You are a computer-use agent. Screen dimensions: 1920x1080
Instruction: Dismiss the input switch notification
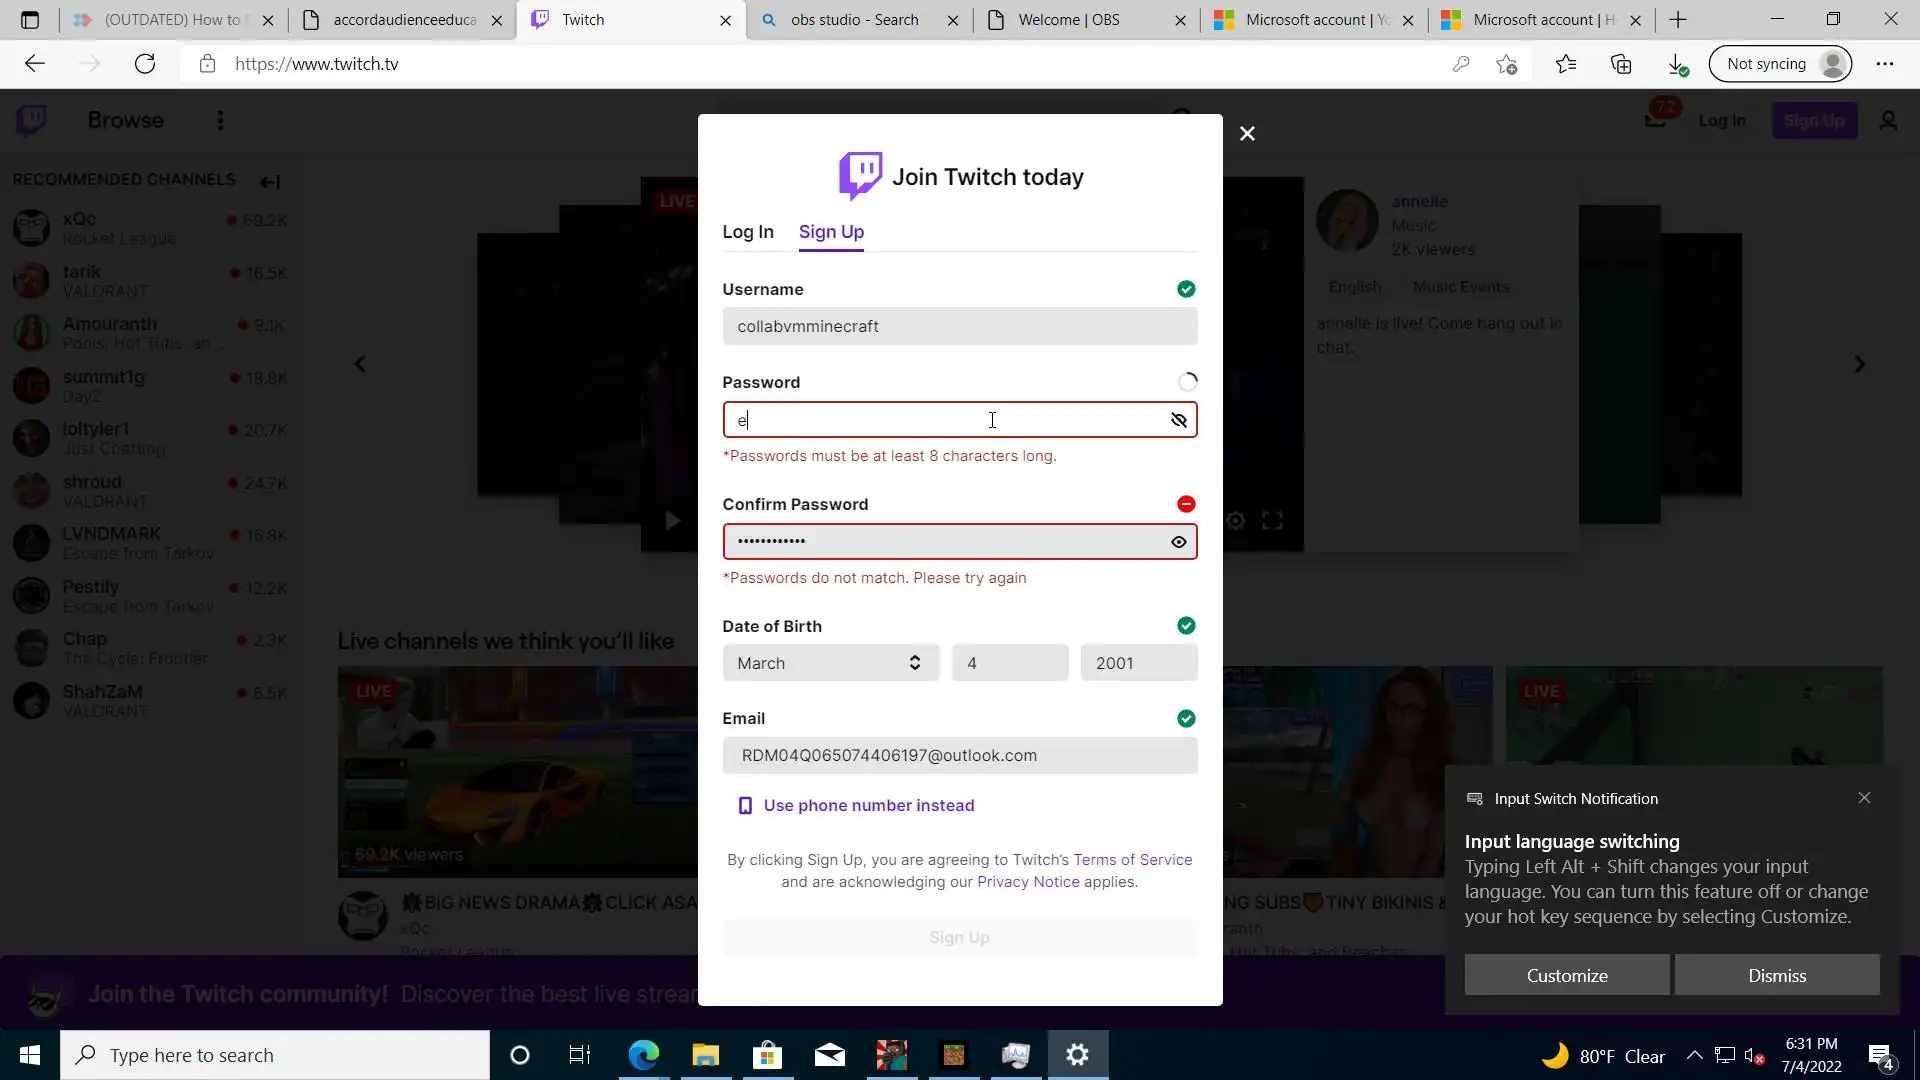[1777, 975]
